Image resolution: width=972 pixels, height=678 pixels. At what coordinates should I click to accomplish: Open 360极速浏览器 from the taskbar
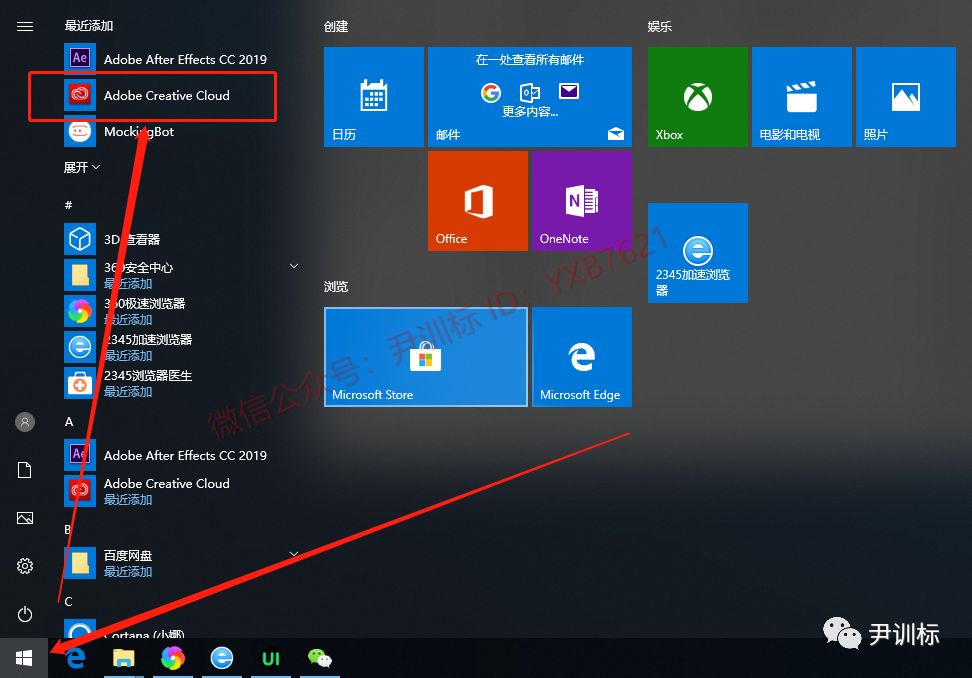pyautogui.click(x=172, y=658)
